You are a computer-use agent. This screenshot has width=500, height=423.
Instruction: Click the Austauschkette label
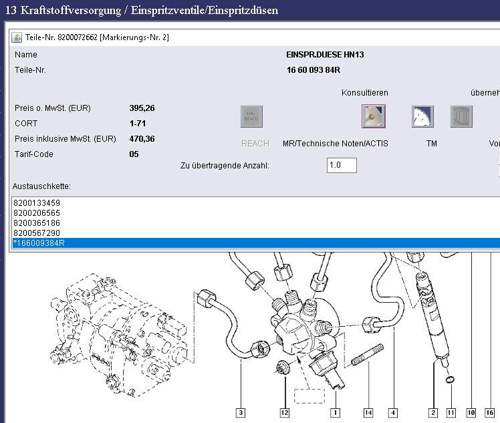tap(42, 186)
